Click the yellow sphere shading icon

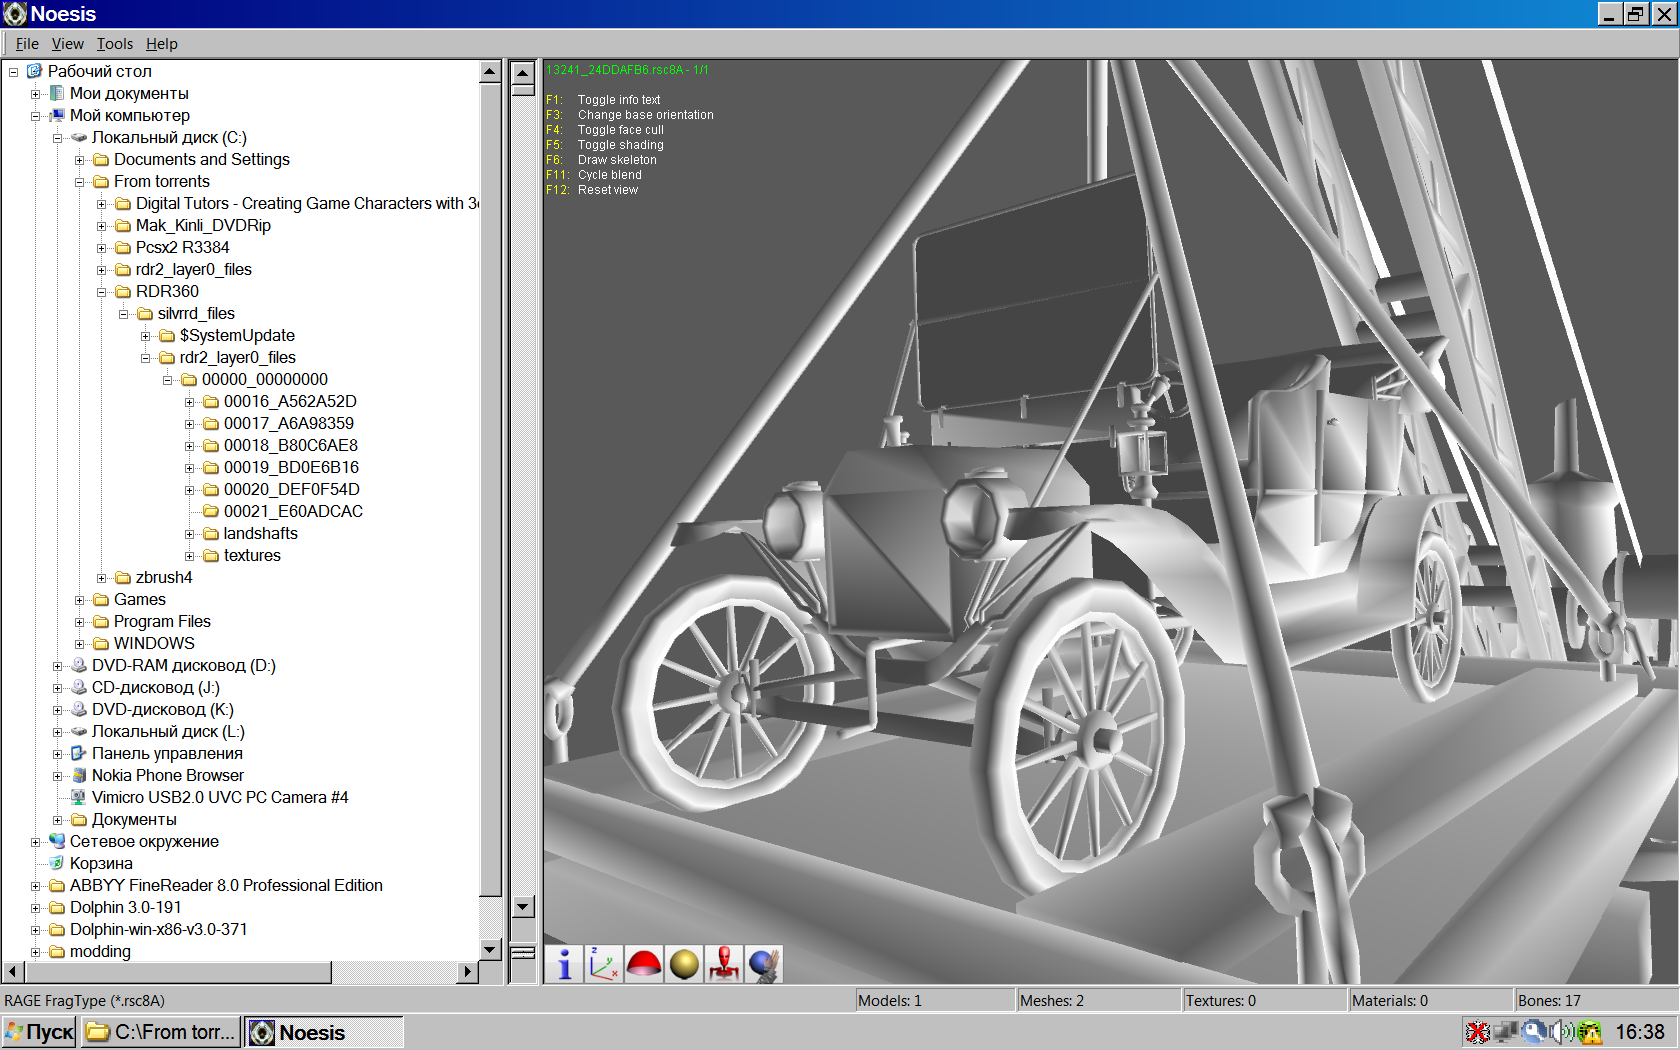point(684,965)
